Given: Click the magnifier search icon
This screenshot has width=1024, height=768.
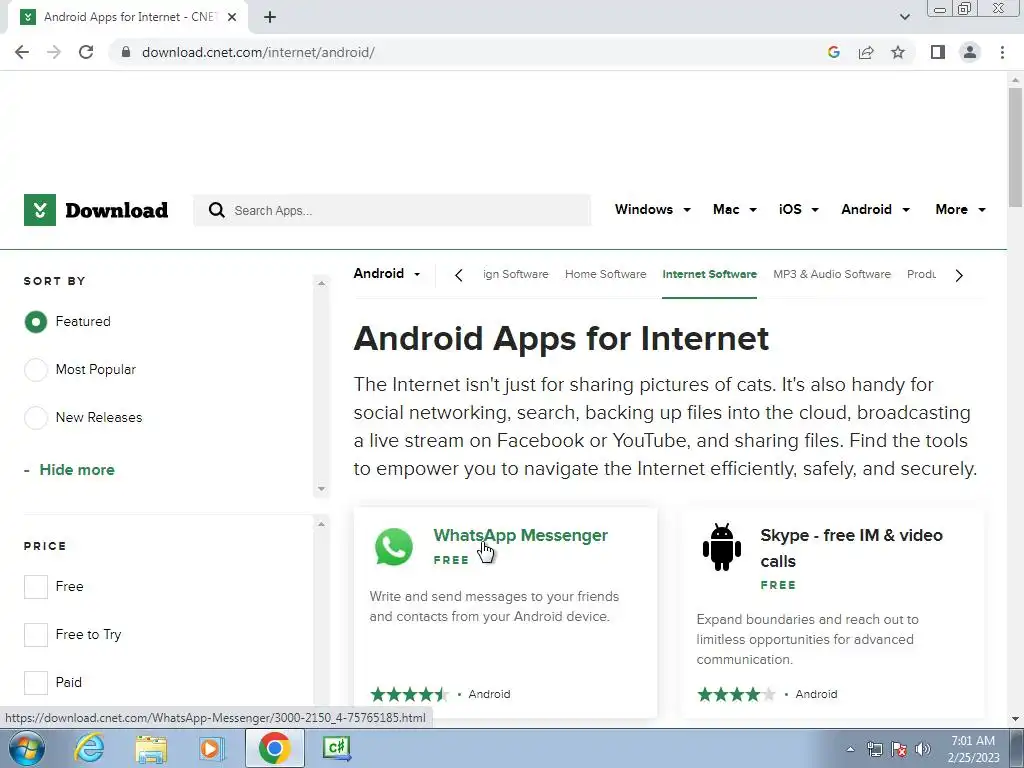Looking at the screenshot, I should coord(216,210).
